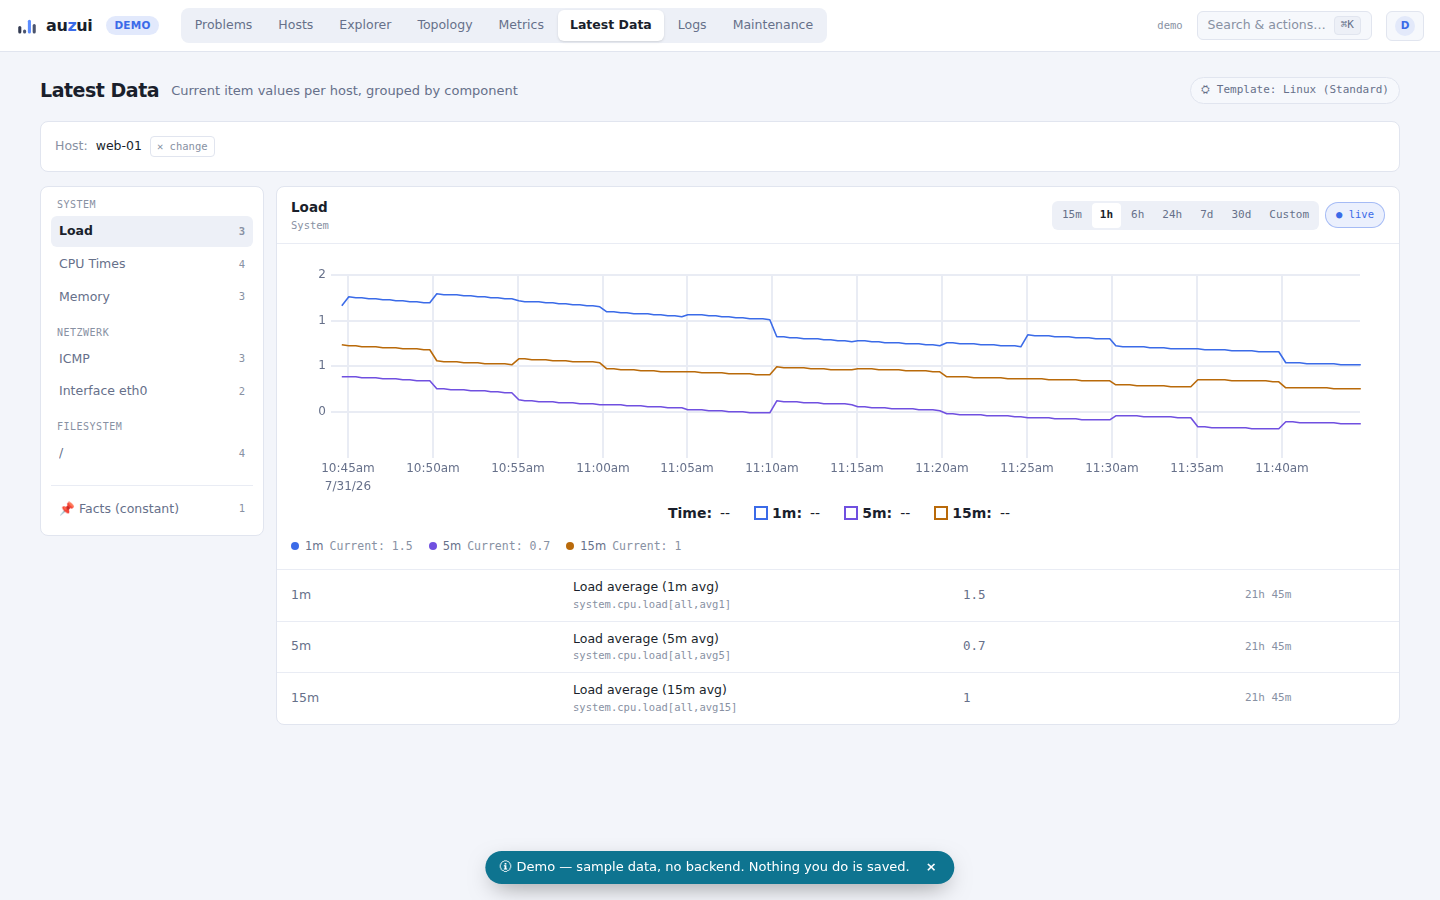Click the ⌘K shortcut badge in search
The width and height of the screenshot is (1440, 900).
[1347, 25]
